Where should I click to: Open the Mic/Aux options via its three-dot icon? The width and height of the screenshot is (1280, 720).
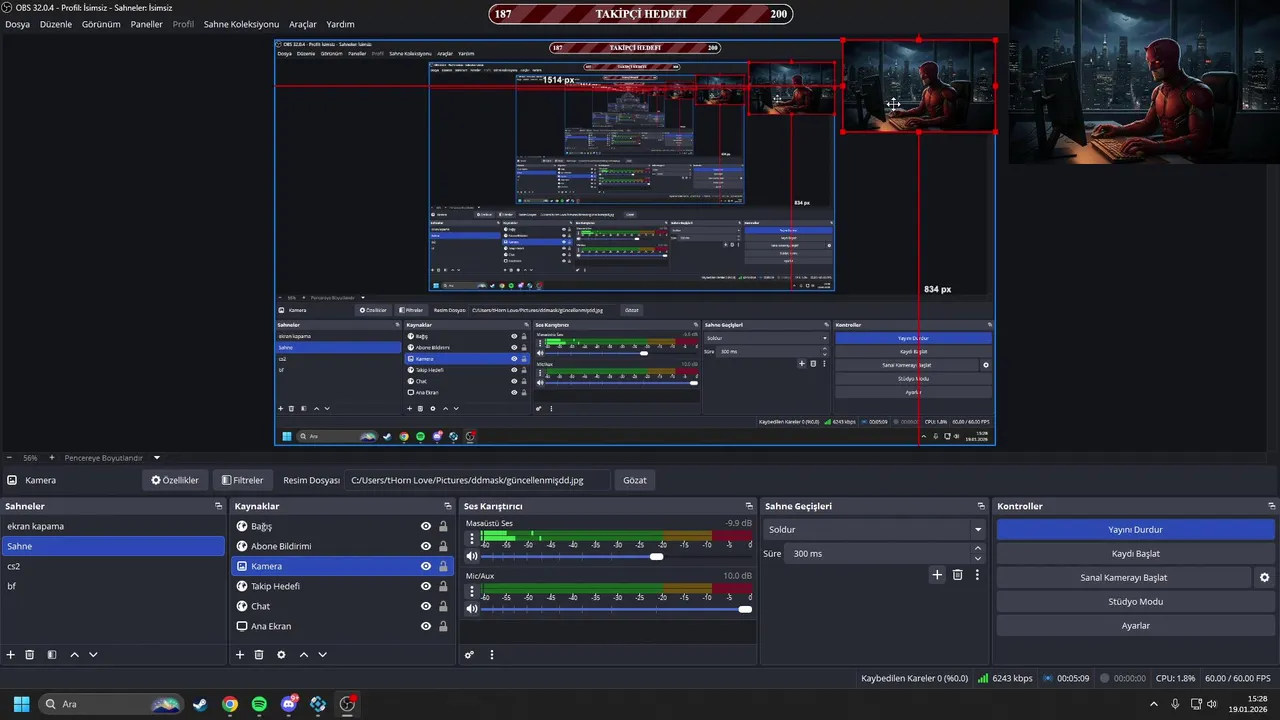pos(472,591)
